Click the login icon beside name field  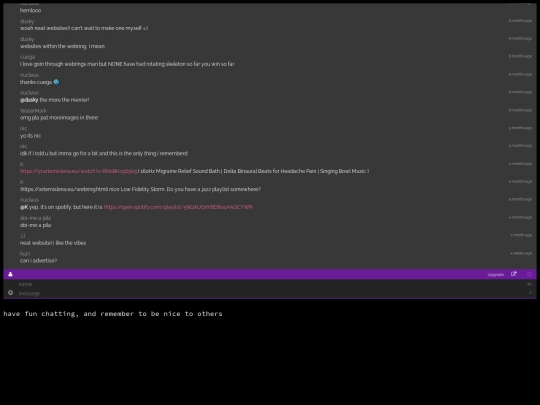(530, 284)
